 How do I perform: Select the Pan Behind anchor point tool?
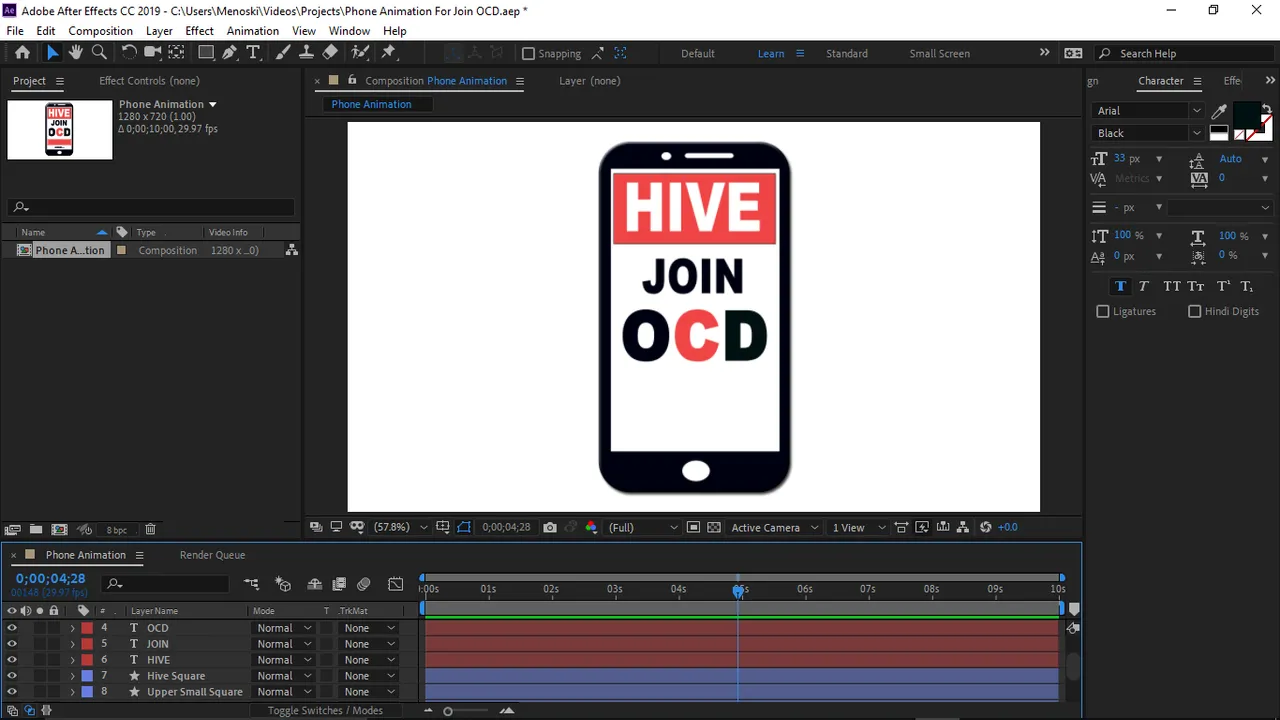[x=176, y=53]
